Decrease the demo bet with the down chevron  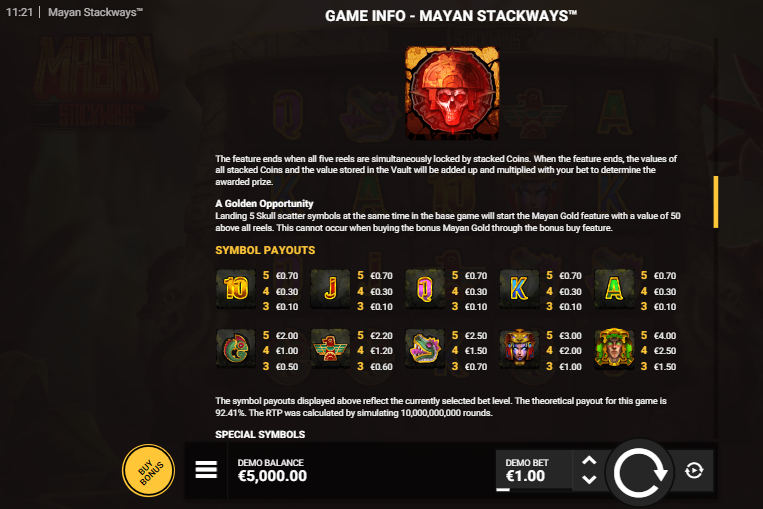point(589,479)
